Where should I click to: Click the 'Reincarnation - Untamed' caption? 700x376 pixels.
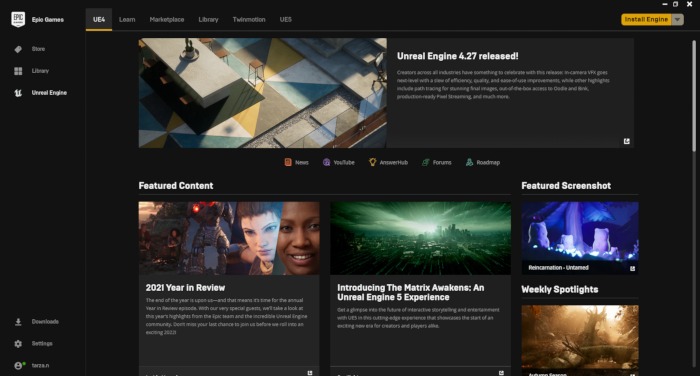[558, 268]
